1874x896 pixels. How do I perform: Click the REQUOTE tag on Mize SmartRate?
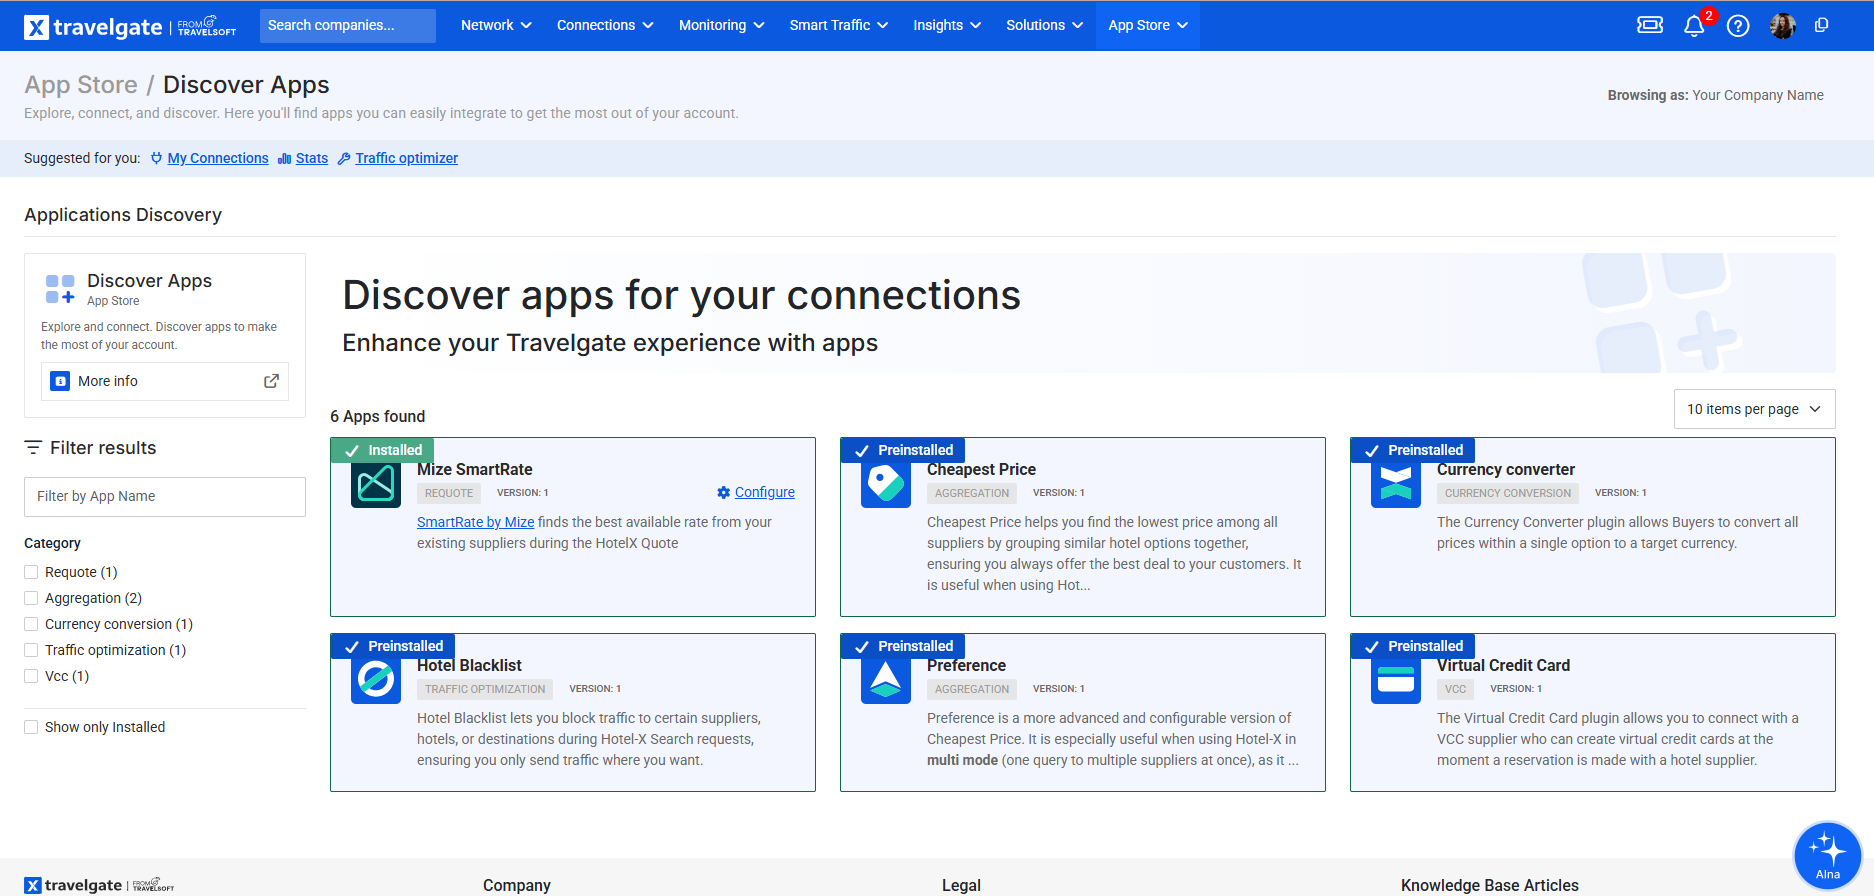449,493
